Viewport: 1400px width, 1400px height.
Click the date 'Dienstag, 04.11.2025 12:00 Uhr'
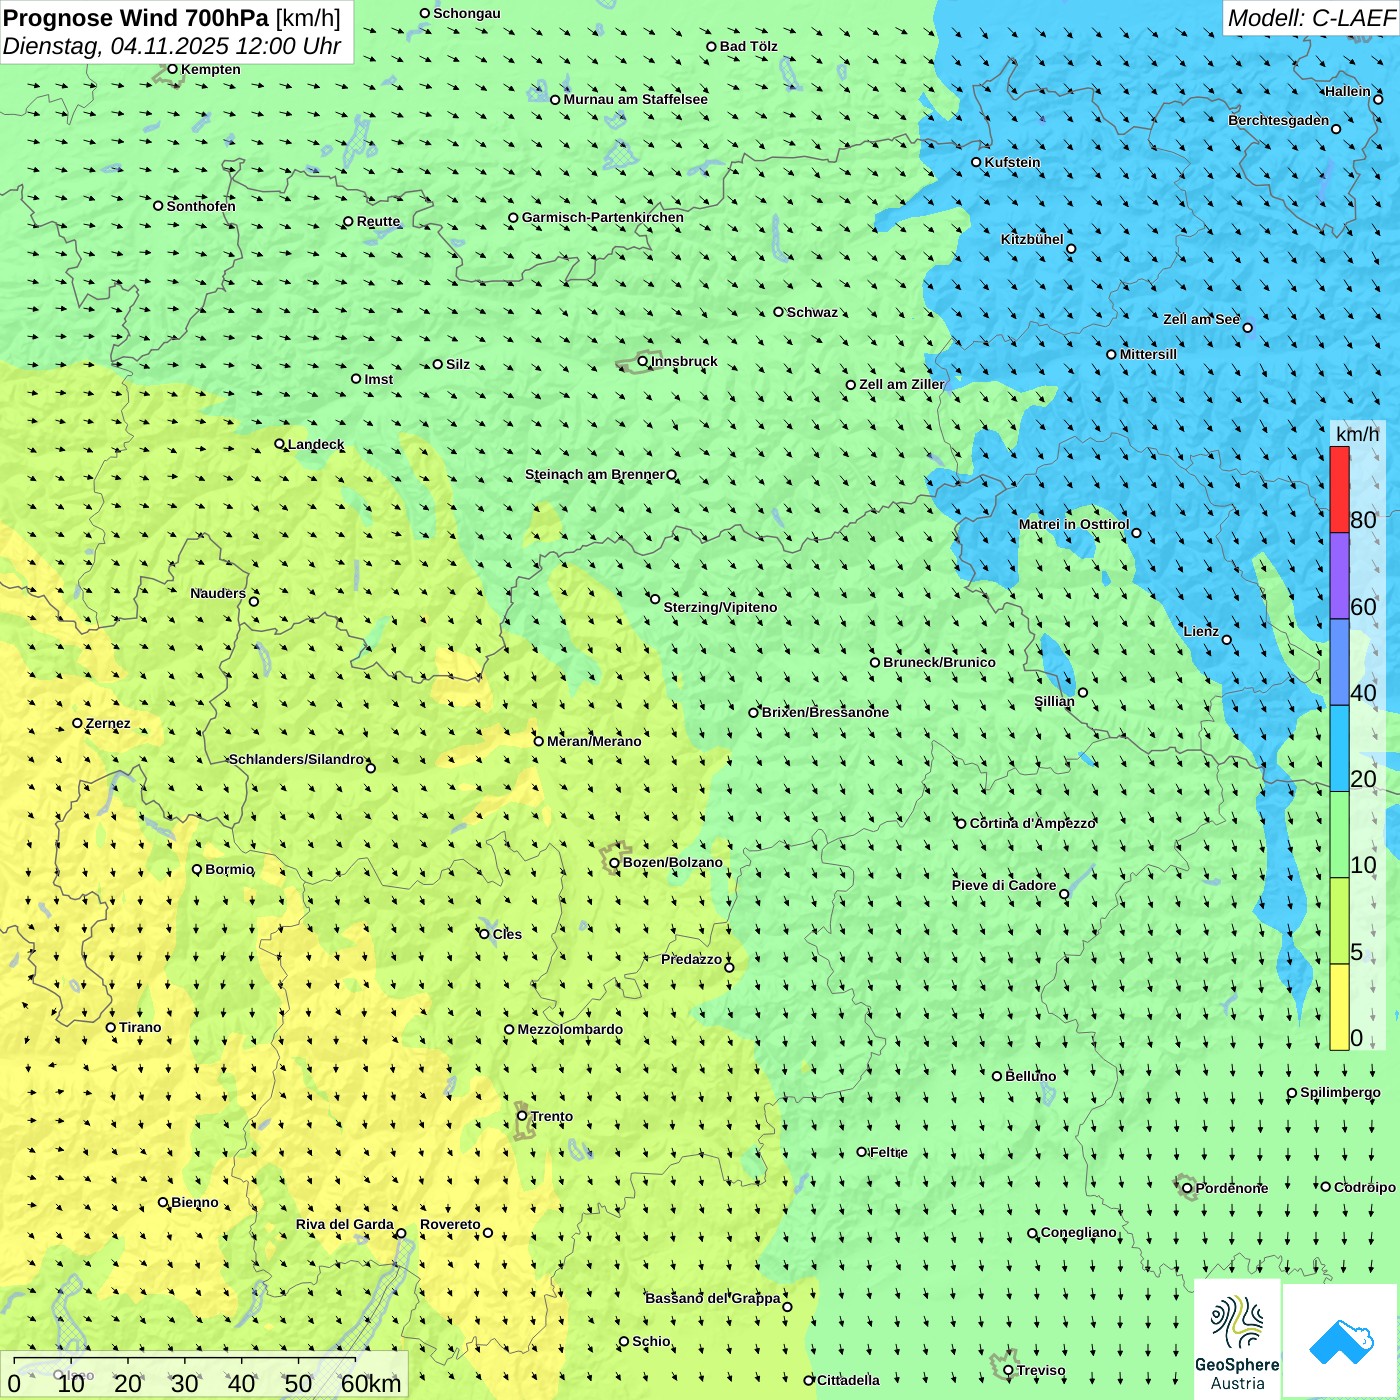pyautogui.click(x=172, y=46)
